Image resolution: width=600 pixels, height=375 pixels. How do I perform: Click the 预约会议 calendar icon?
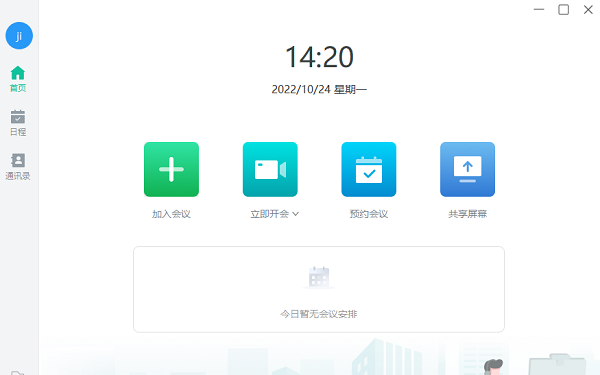click(x=369, y=169)
